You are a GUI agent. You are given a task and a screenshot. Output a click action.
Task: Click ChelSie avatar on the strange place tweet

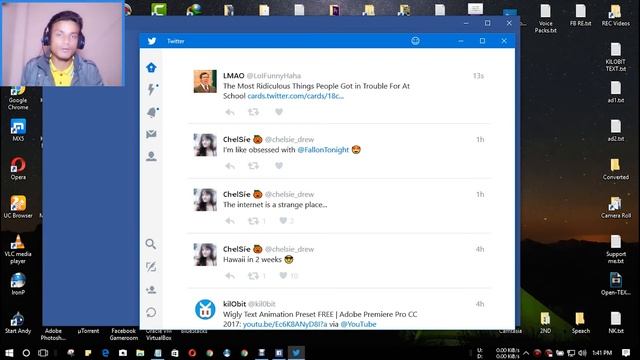[205, 200]
